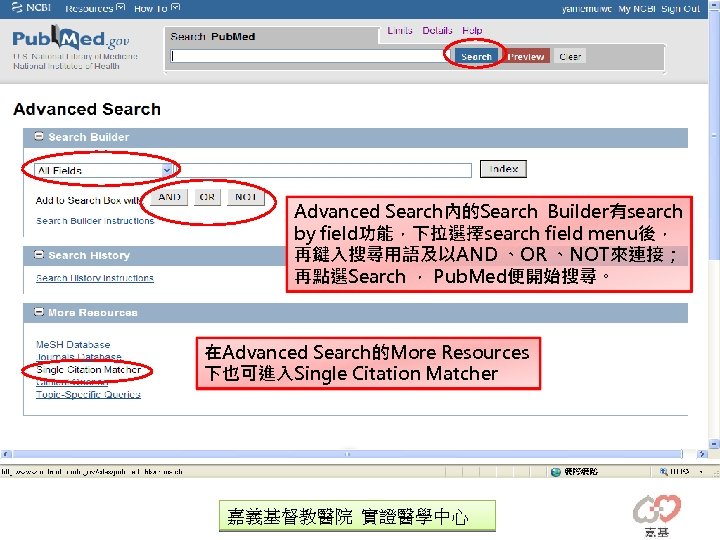Collapse the More Resources section
The image size is (720, 540).
(x=39, y=312)
